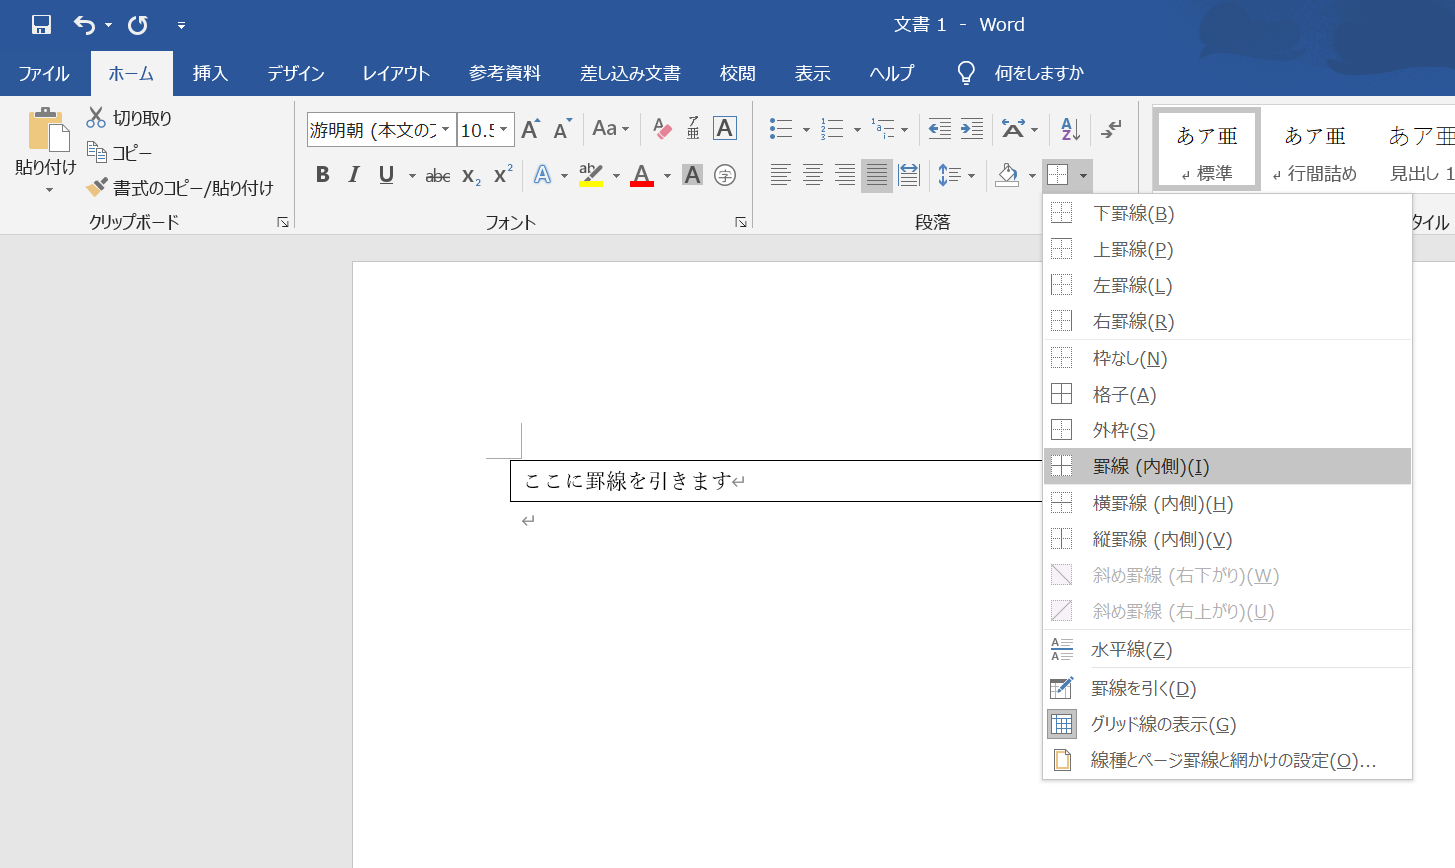Apply distributed alignment (均等割り付け)
The height and width of the screenshot is (868, 1455).
pyautogui.click(x=909, y=175)
